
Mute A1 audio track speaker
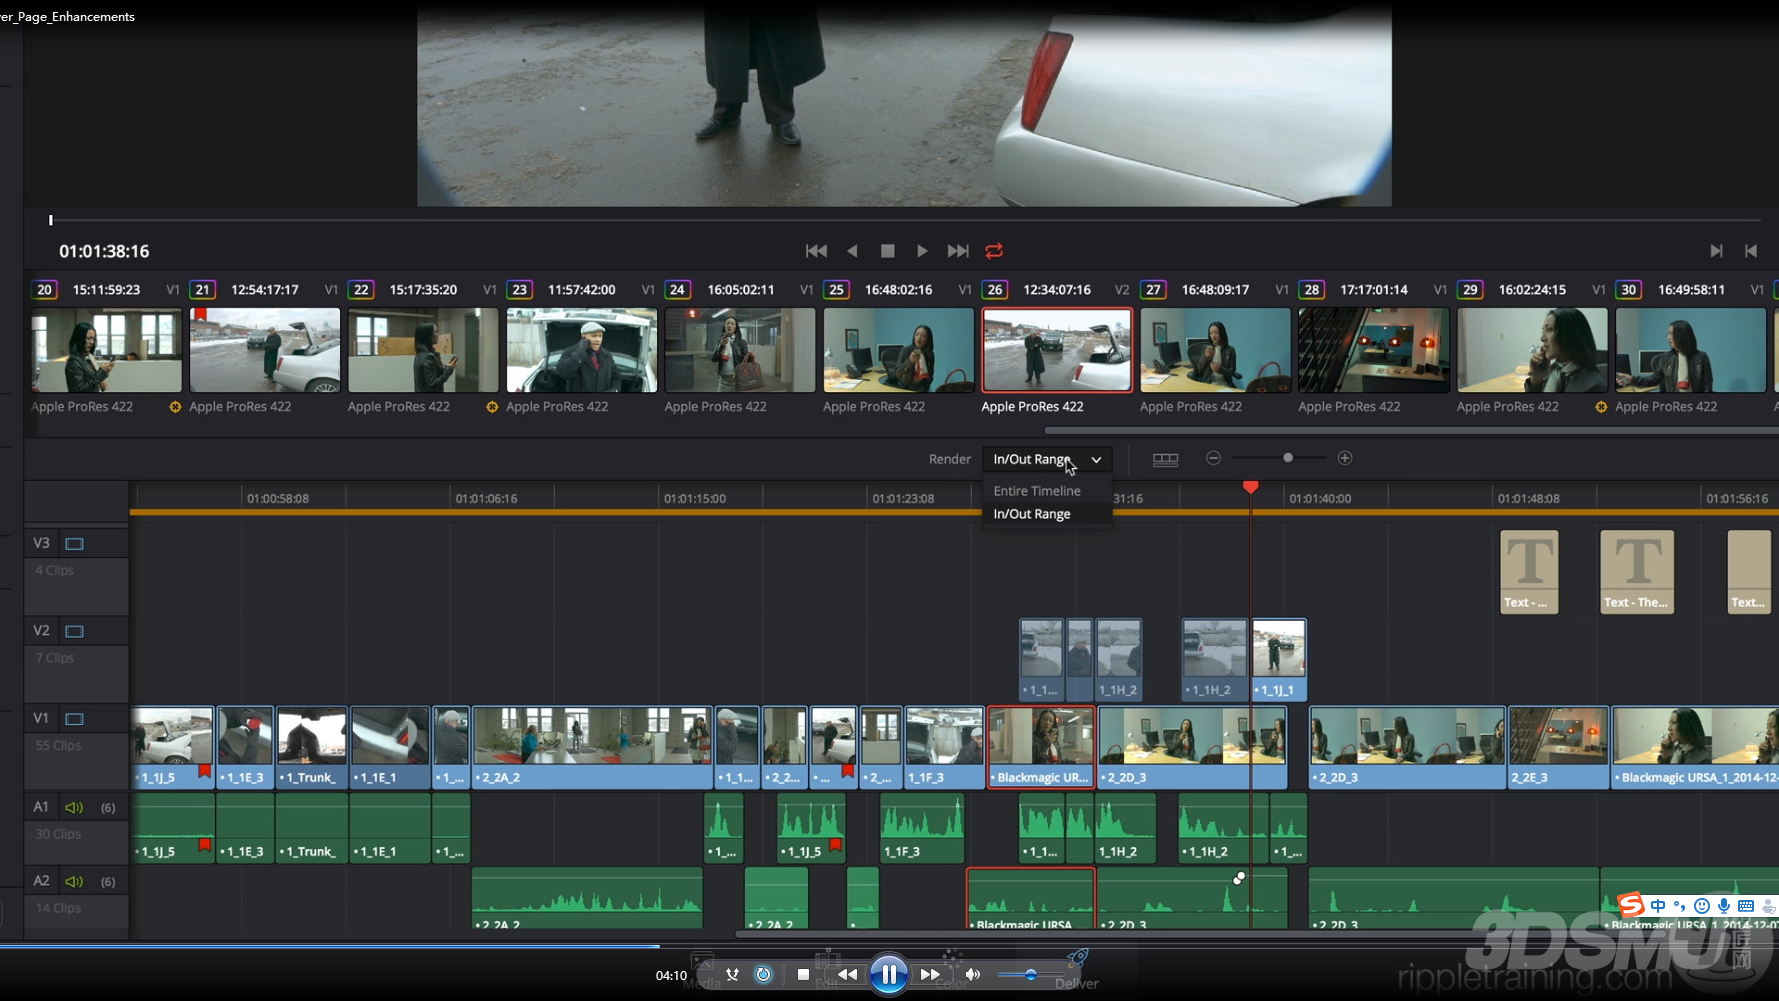(74, 807)
